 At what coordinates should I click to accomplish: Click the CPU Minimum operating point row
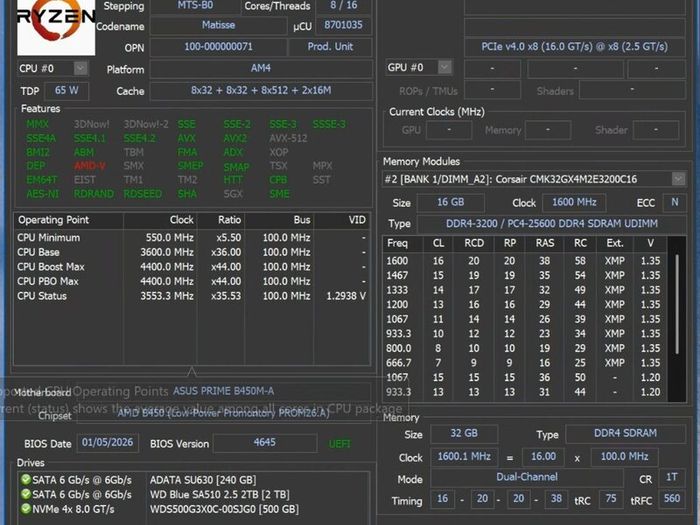click(x=192, y=238)
